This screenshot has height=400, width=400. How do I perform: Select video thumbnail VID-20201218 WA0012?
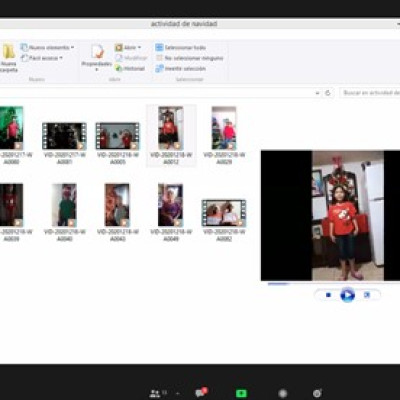point(171,136)
